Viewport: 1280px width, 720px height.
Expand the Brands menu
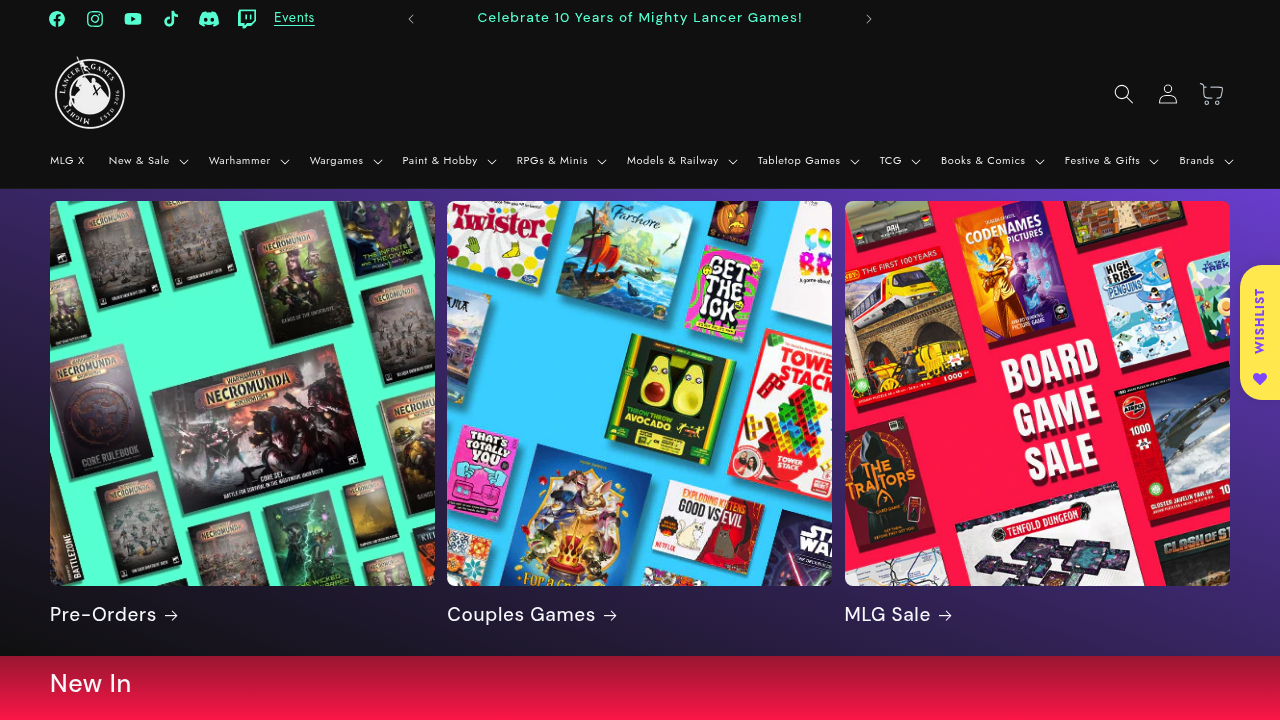pyautogui.click(x=1207, y=161)
